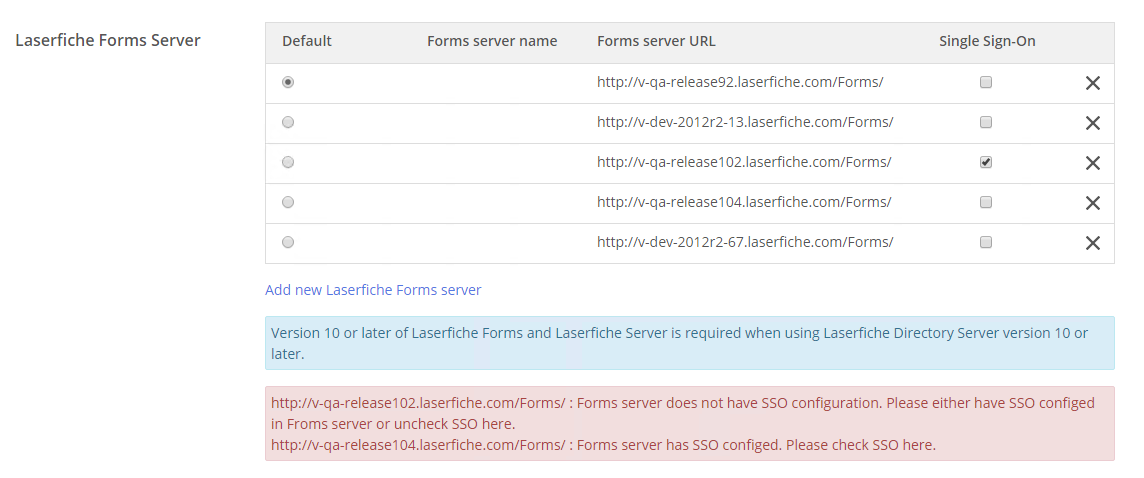1144x478 pixels.
Task: Remove the v-dev-2012r2-67 server entry
Action: pos(1092,243)
